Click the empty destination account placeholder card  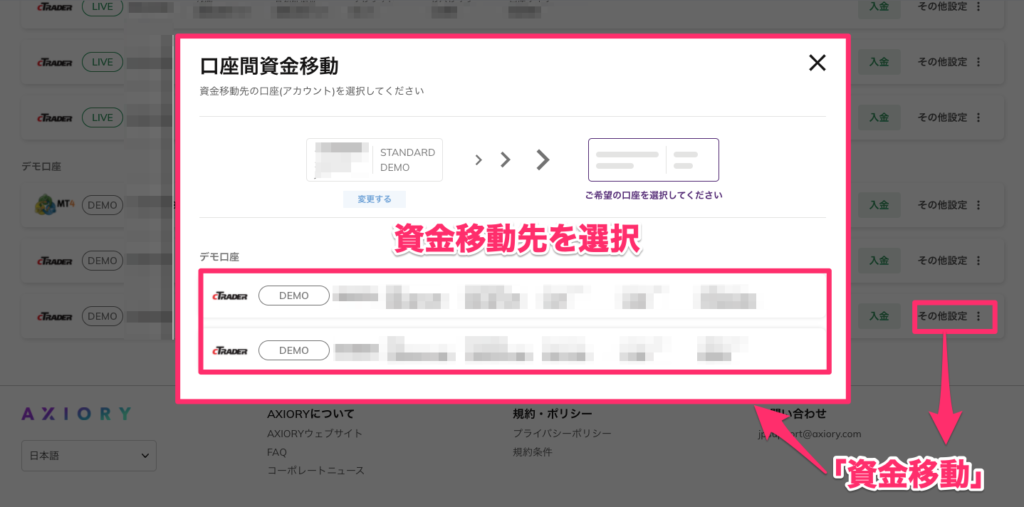point(653,159)
